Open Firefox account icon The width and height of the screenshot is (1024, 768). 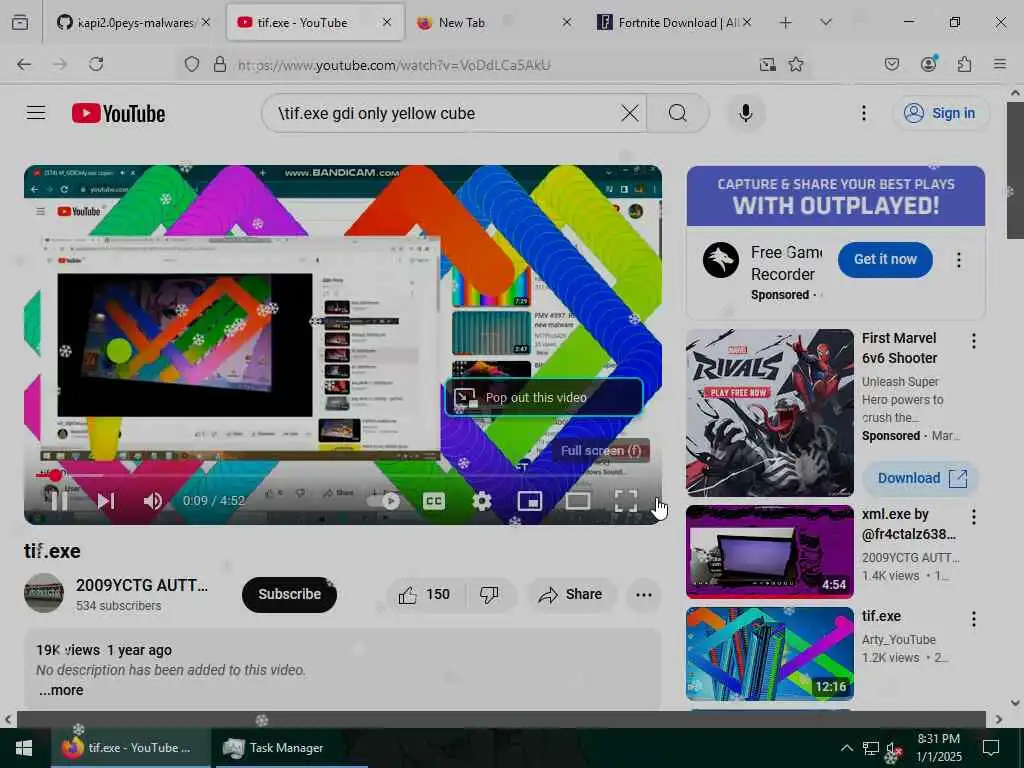pyautogui.click(x=928, y=64)
